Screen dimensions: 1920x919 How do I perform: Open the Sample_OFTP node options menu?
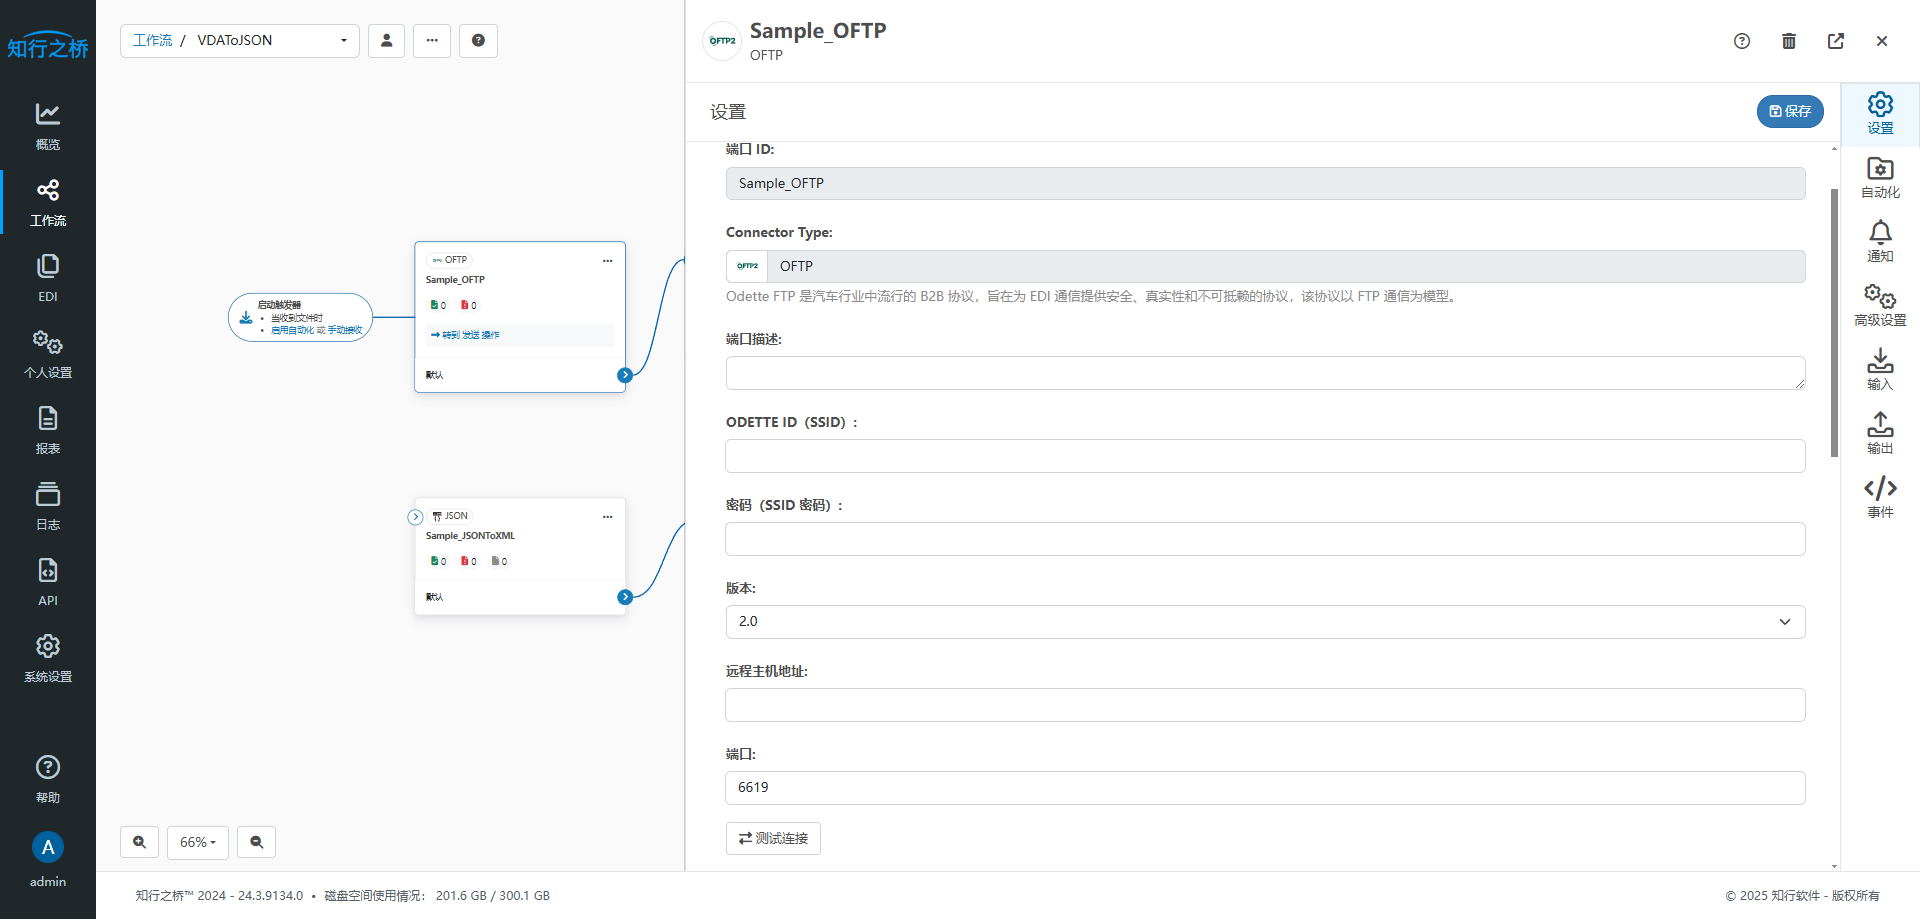click(607, 260)
